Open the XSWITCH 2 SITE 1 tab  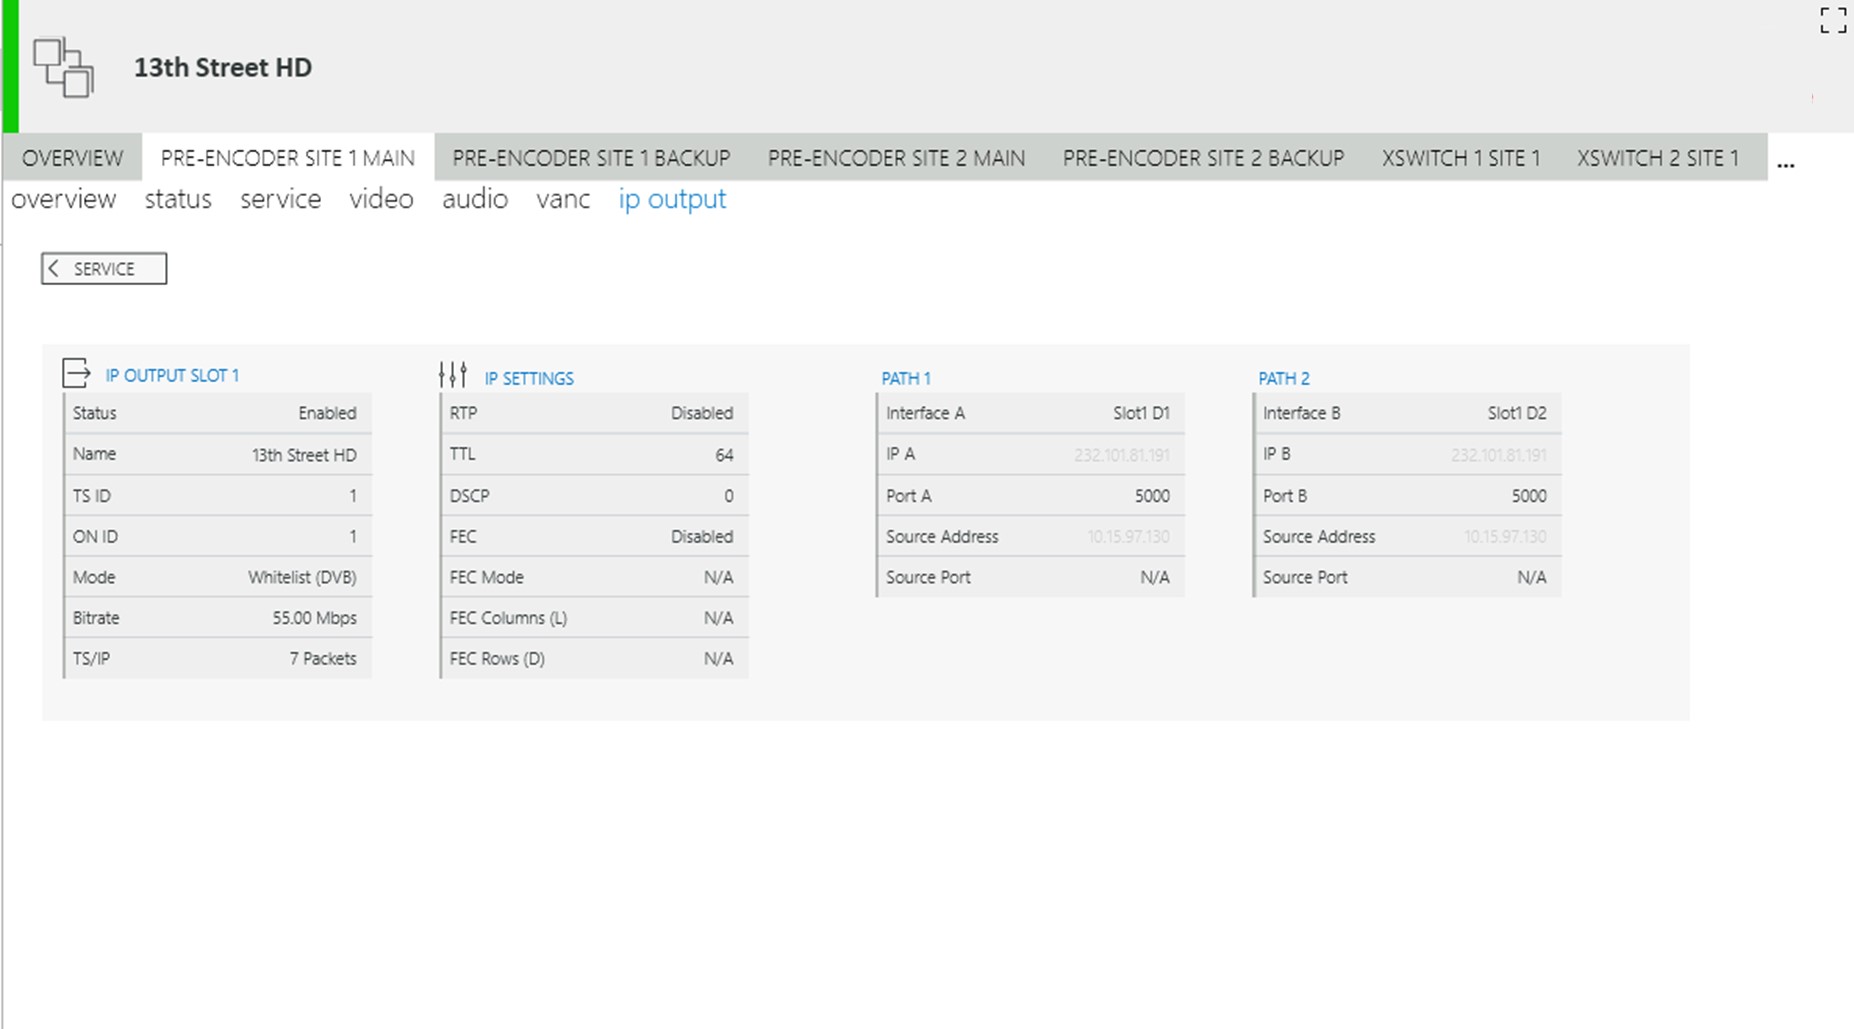pos(1658,158)
